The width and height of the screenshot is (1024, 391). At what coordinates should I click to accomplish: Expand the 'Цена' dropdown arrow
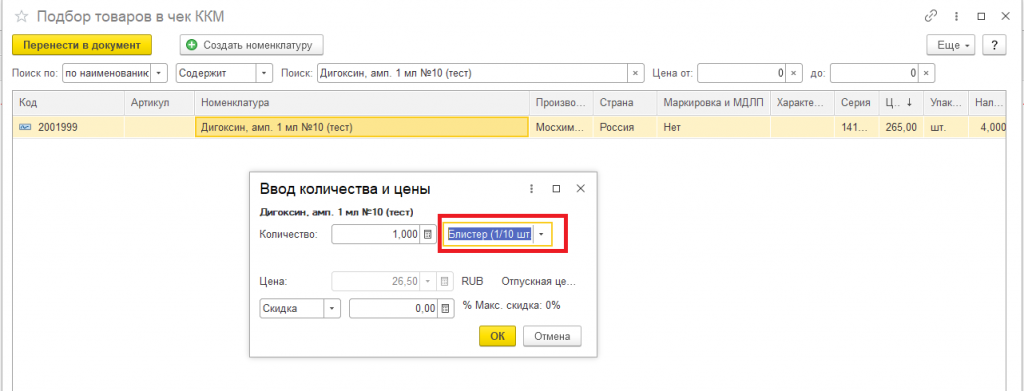click(428, 282)
